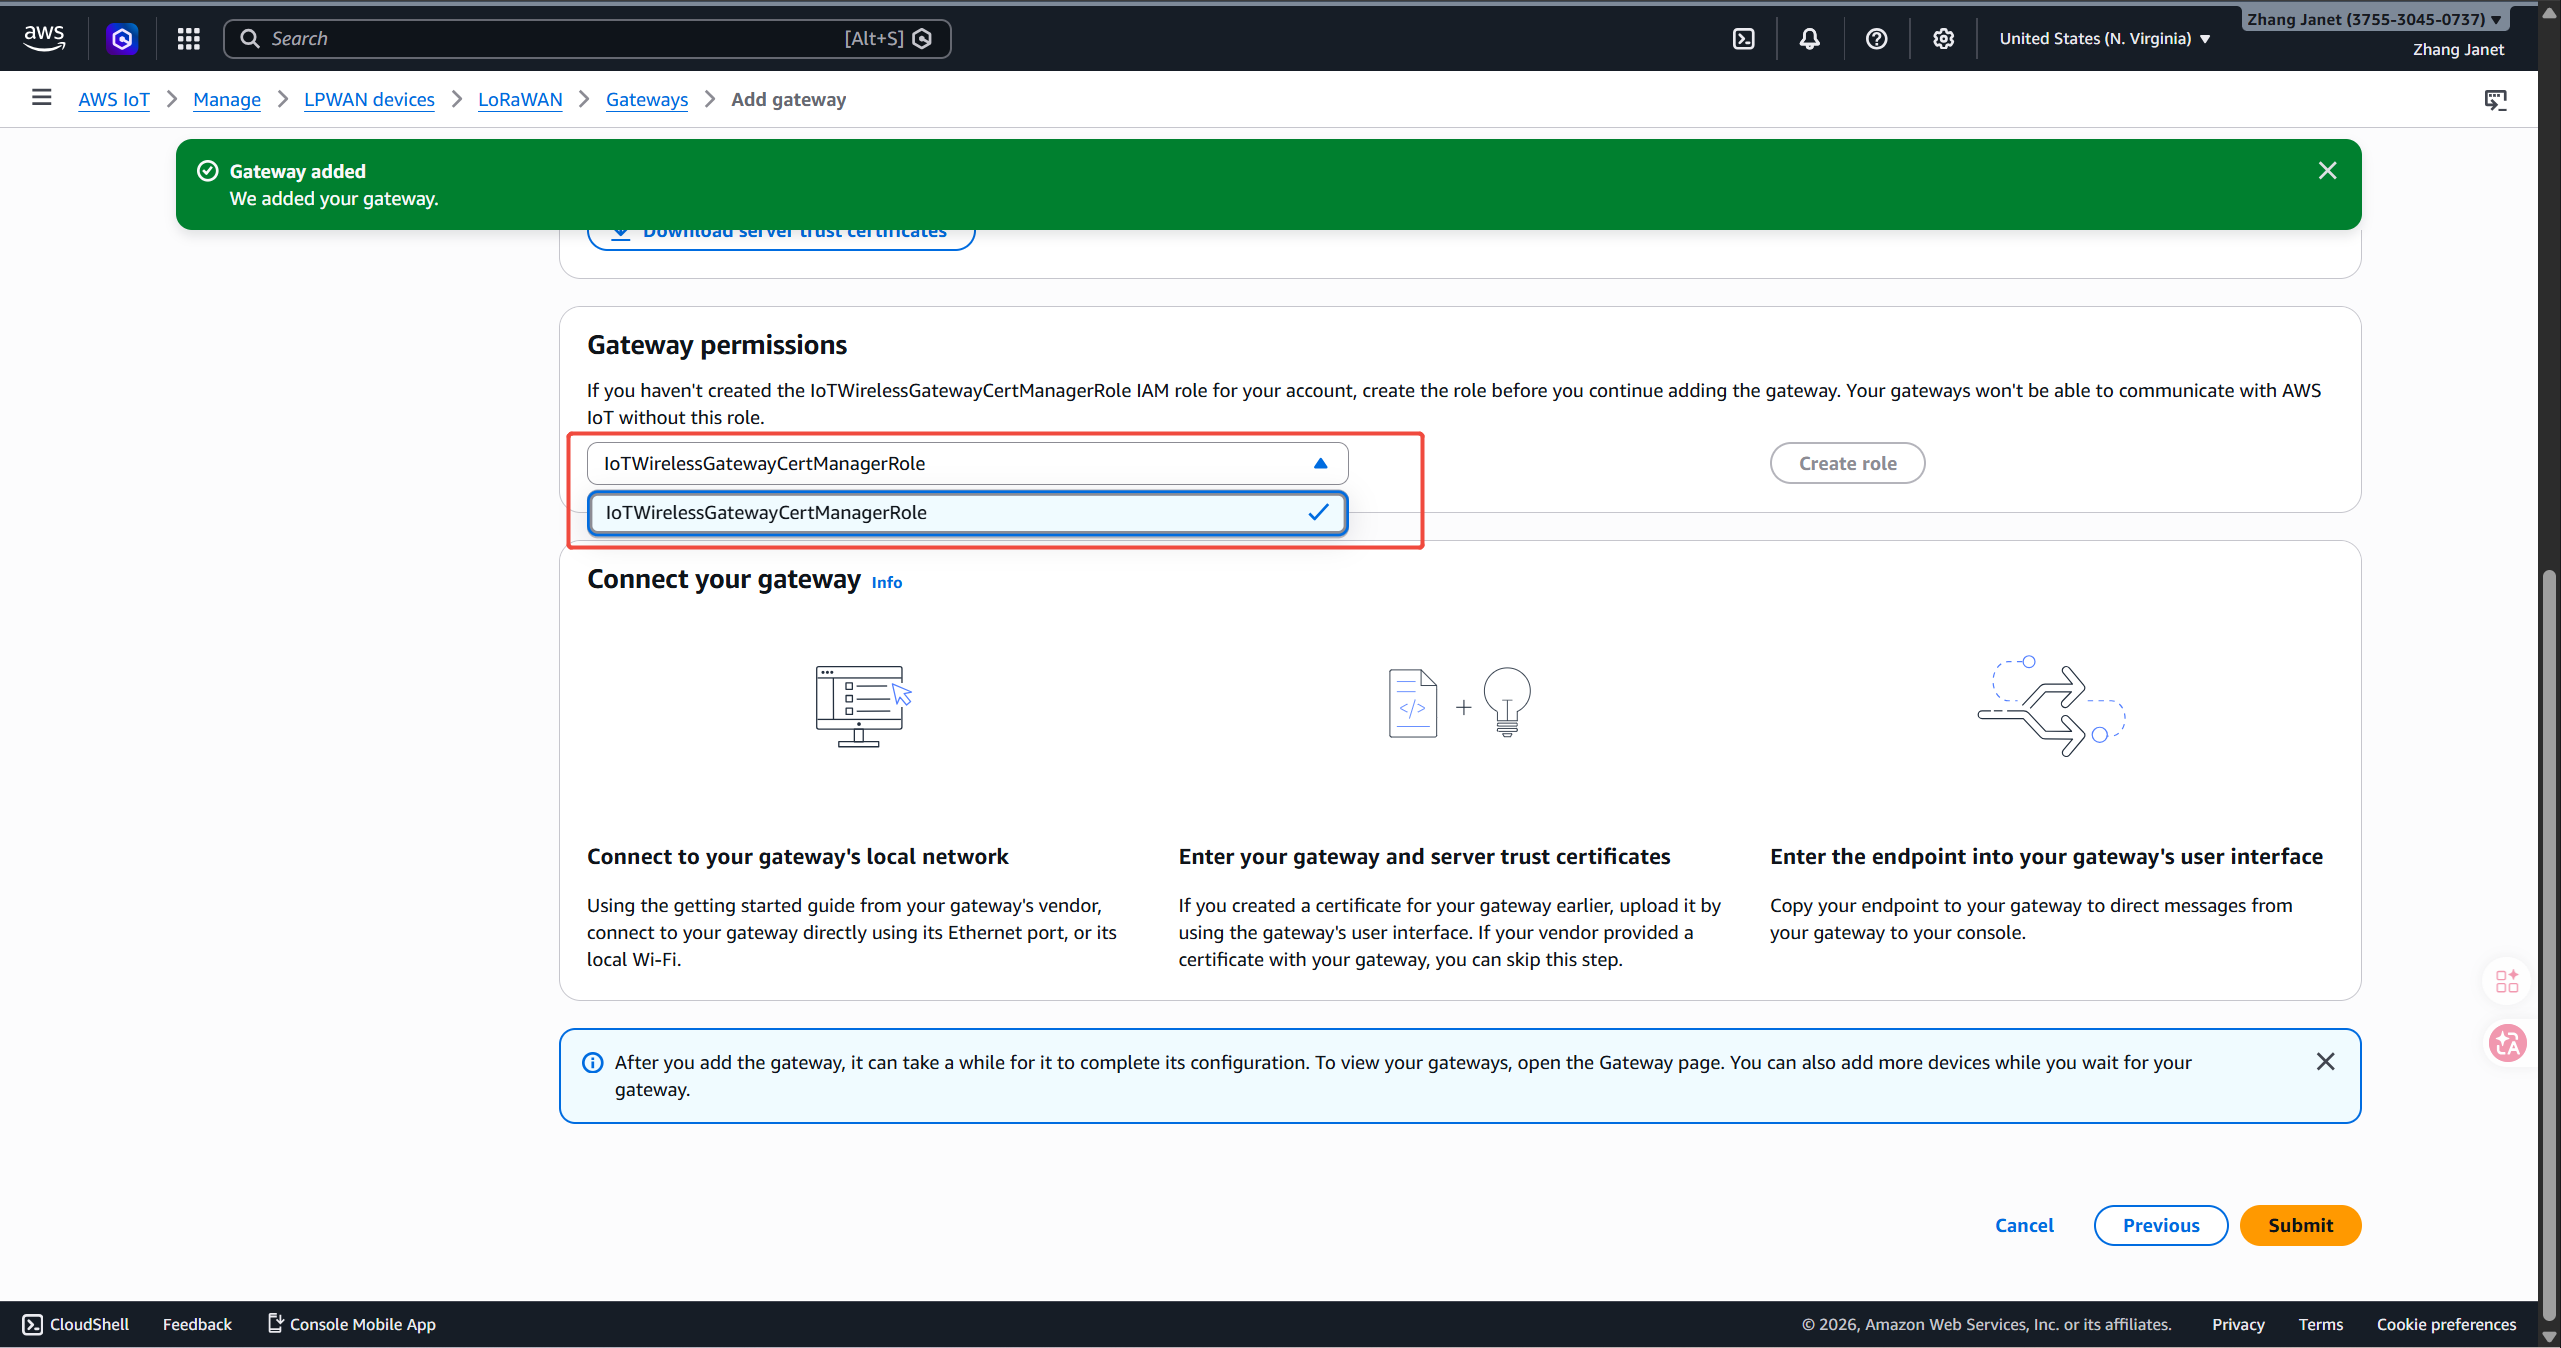Screen dimensions: 2561x1348
Task: Expand the Zhang Janet account menu
Action: 2372,19
